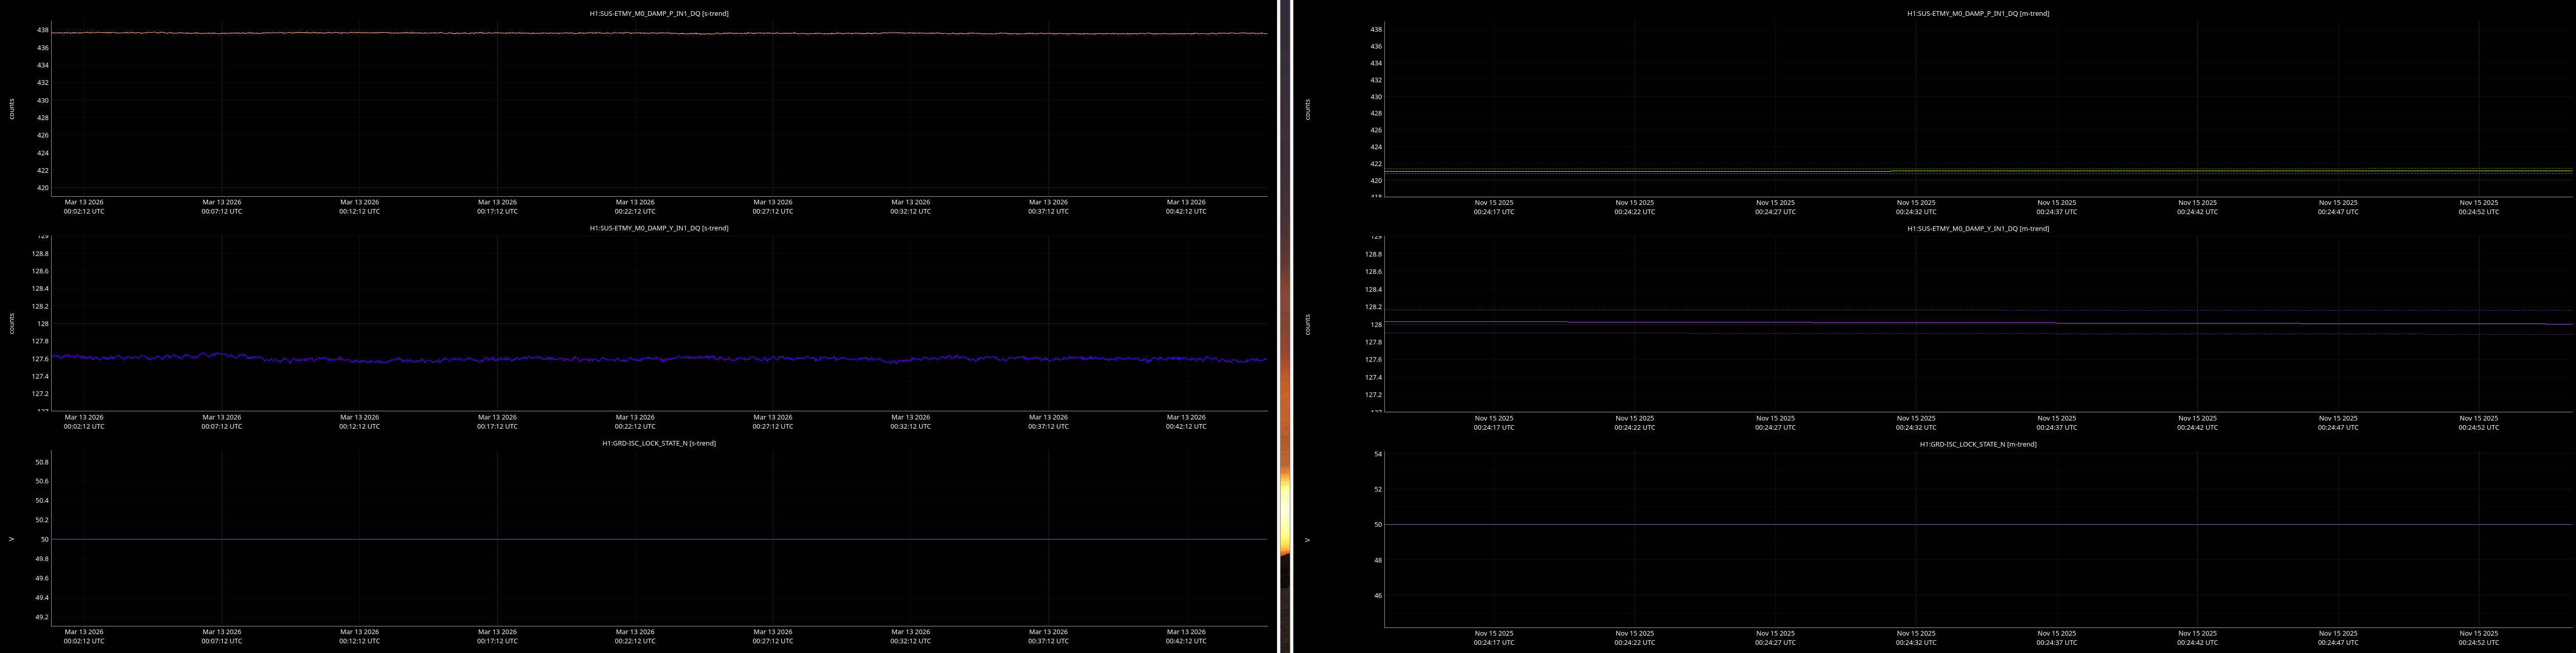Click the H1:SUS-ETMY_M0_DAMP_P_IN1_DQ [m-trend] plot title
Screen dimensions: 2576x653
tap(1977, 14)
